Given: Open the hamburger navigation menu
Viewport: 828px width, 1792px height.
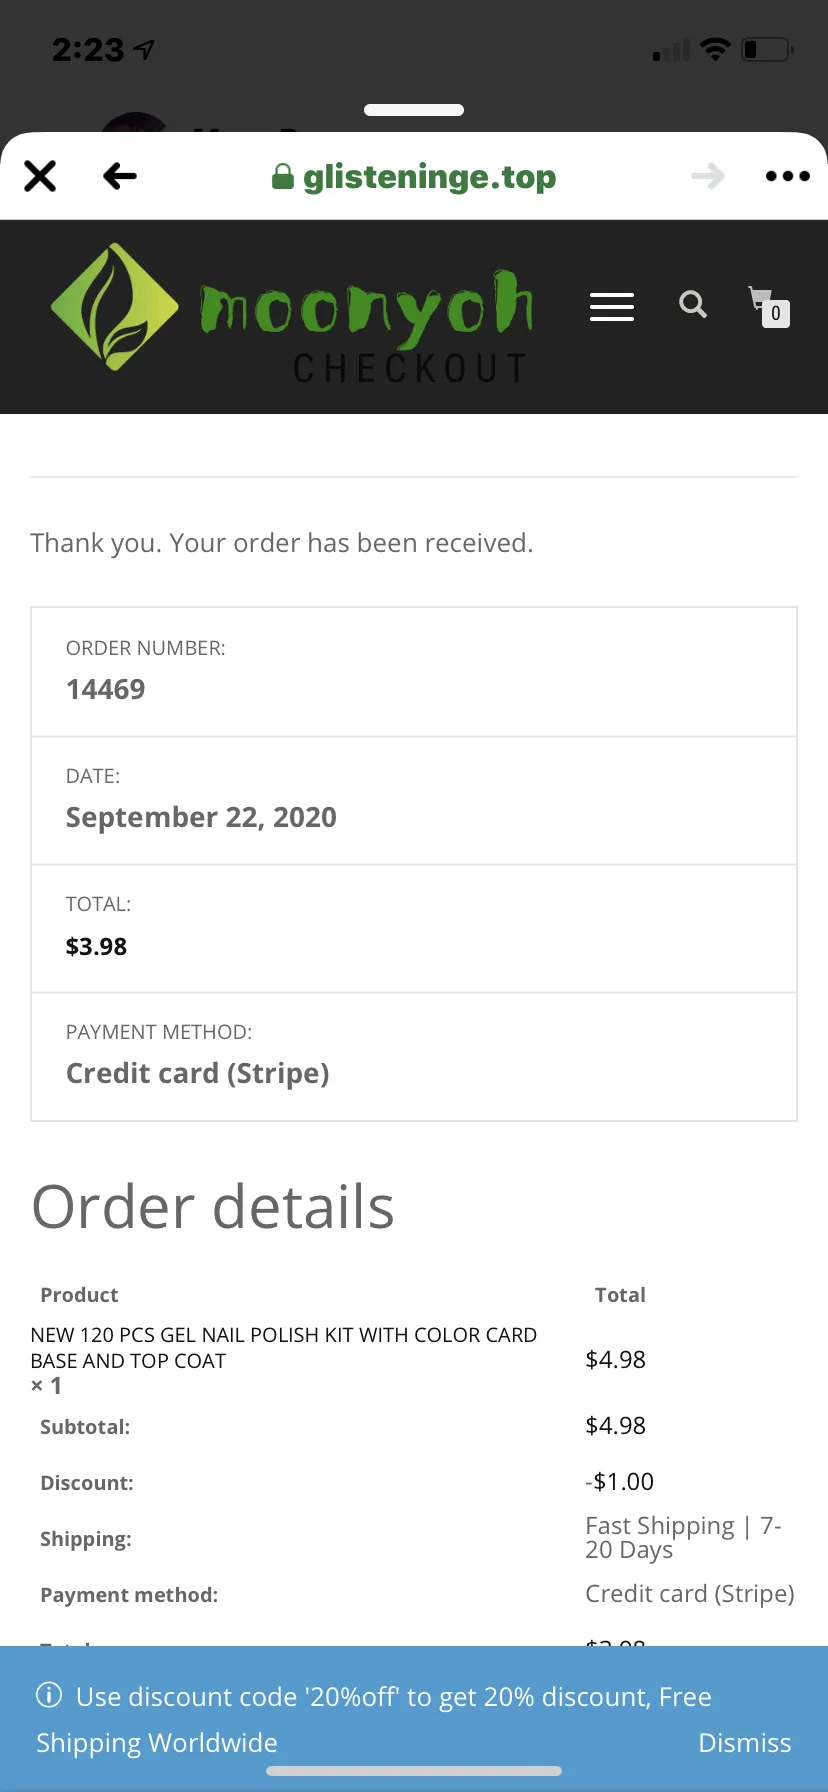Looking at the screenshot, I should click(612, 306).
